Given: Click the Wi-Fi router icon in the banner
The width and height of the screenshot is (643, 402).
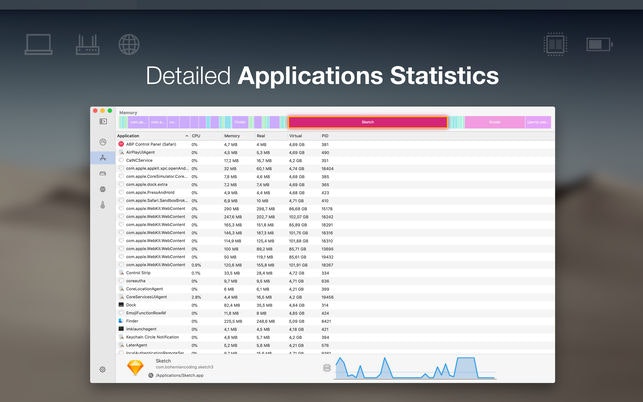Looking at the screenshot, I should (x=87, y=45).
